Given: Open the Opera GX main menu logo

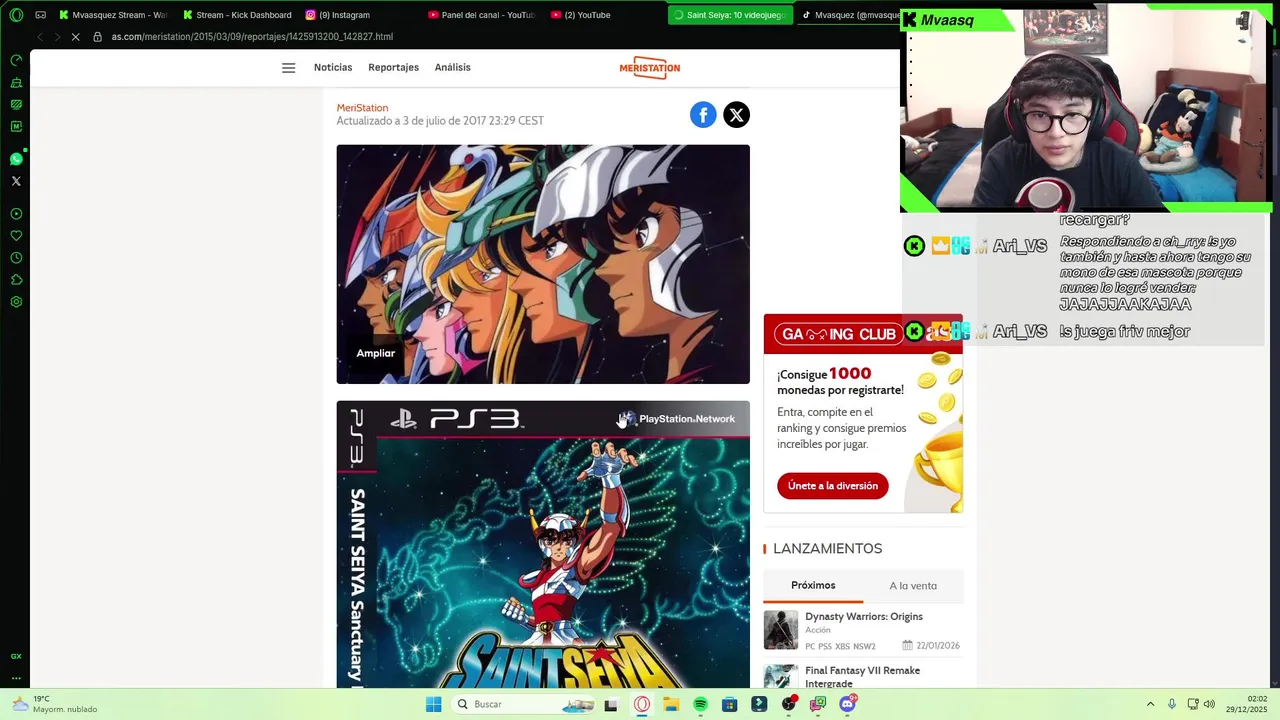Looking at the screenshot, I should pos(16,15).
